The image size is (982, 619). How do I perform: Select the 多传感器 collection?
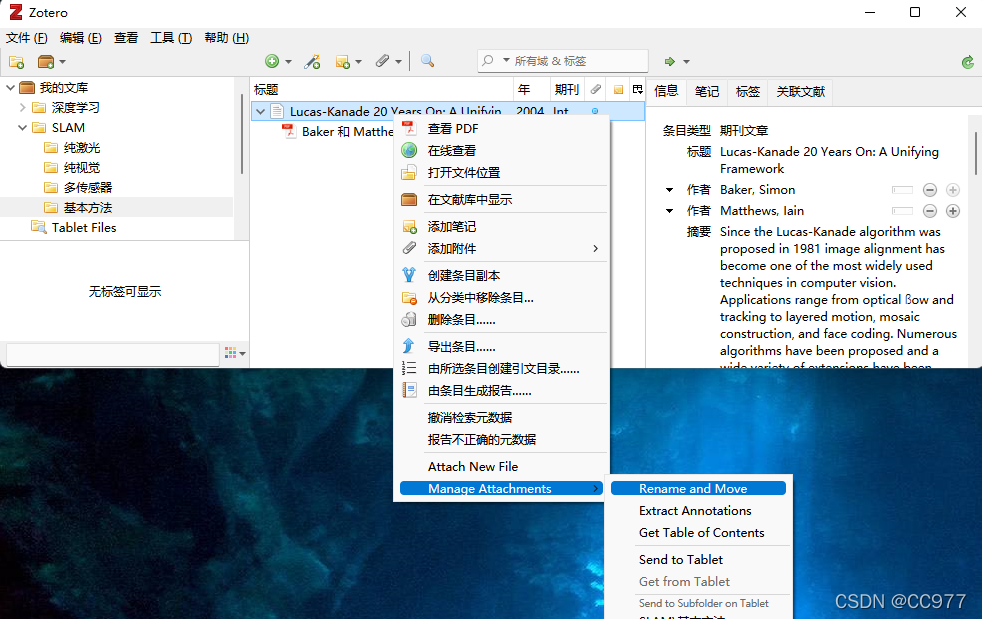(x=88, y=187)
